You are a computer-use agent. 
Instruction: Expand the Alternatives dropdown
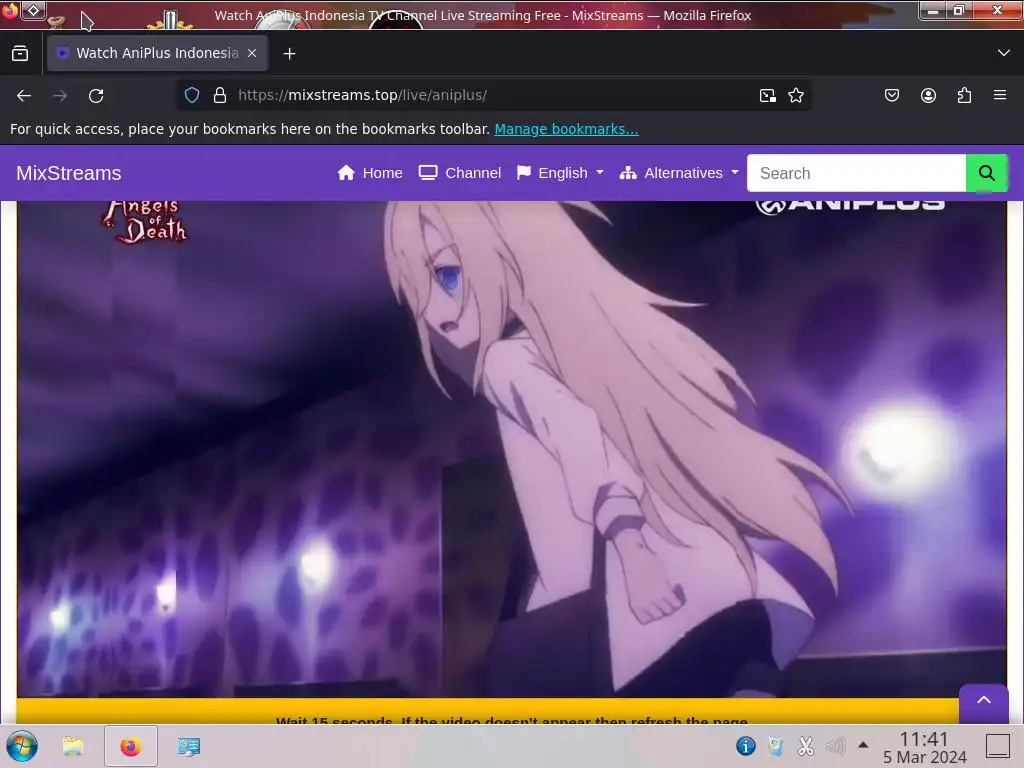tap(679, 173)
